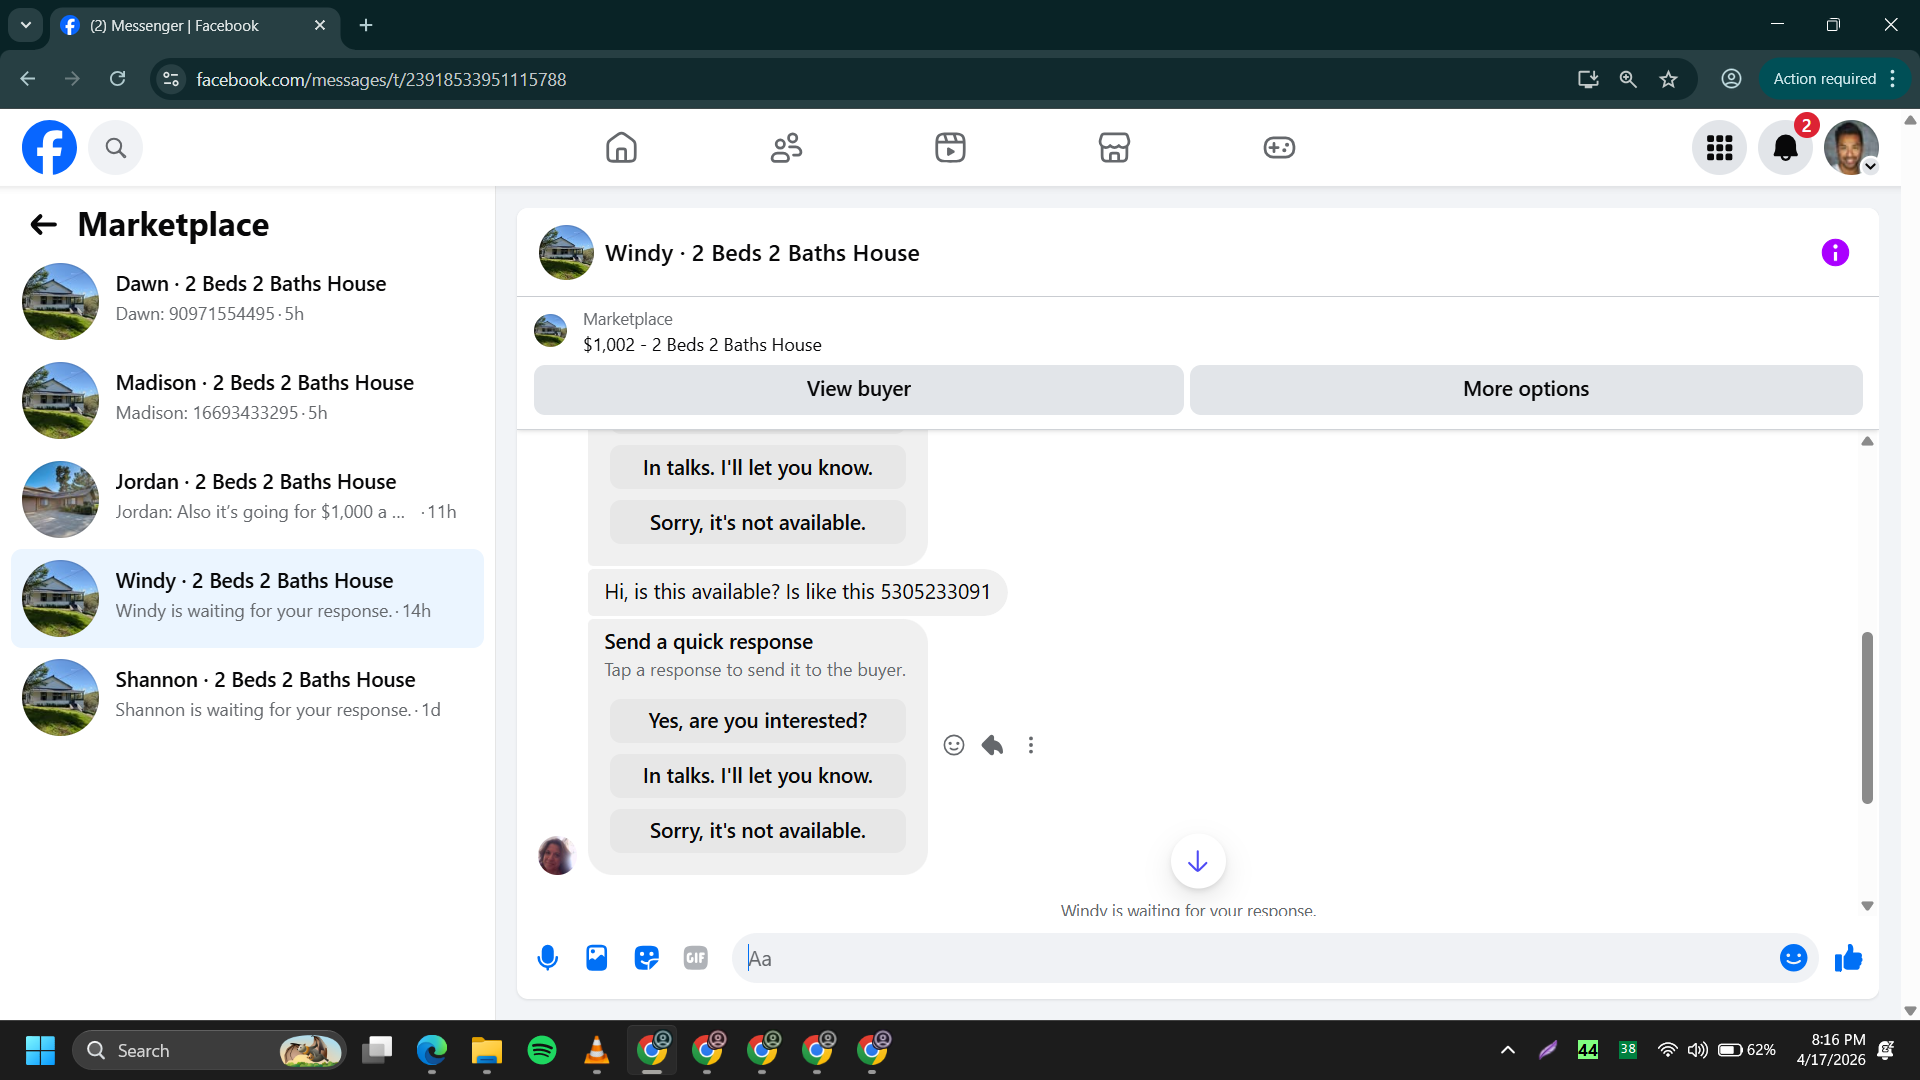This screenshot has width=1920, height=1080.
Task: Open more message options three dots
Action: (x=1031, y=745)
